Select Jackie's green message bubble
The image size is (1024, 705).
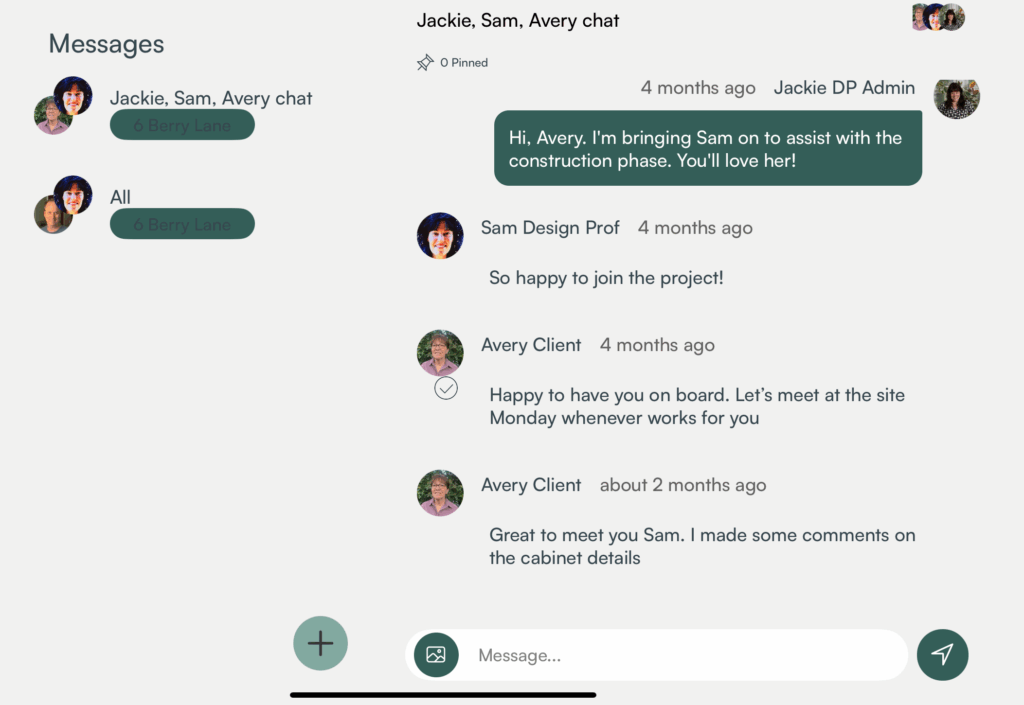click(x=707, y=148)
